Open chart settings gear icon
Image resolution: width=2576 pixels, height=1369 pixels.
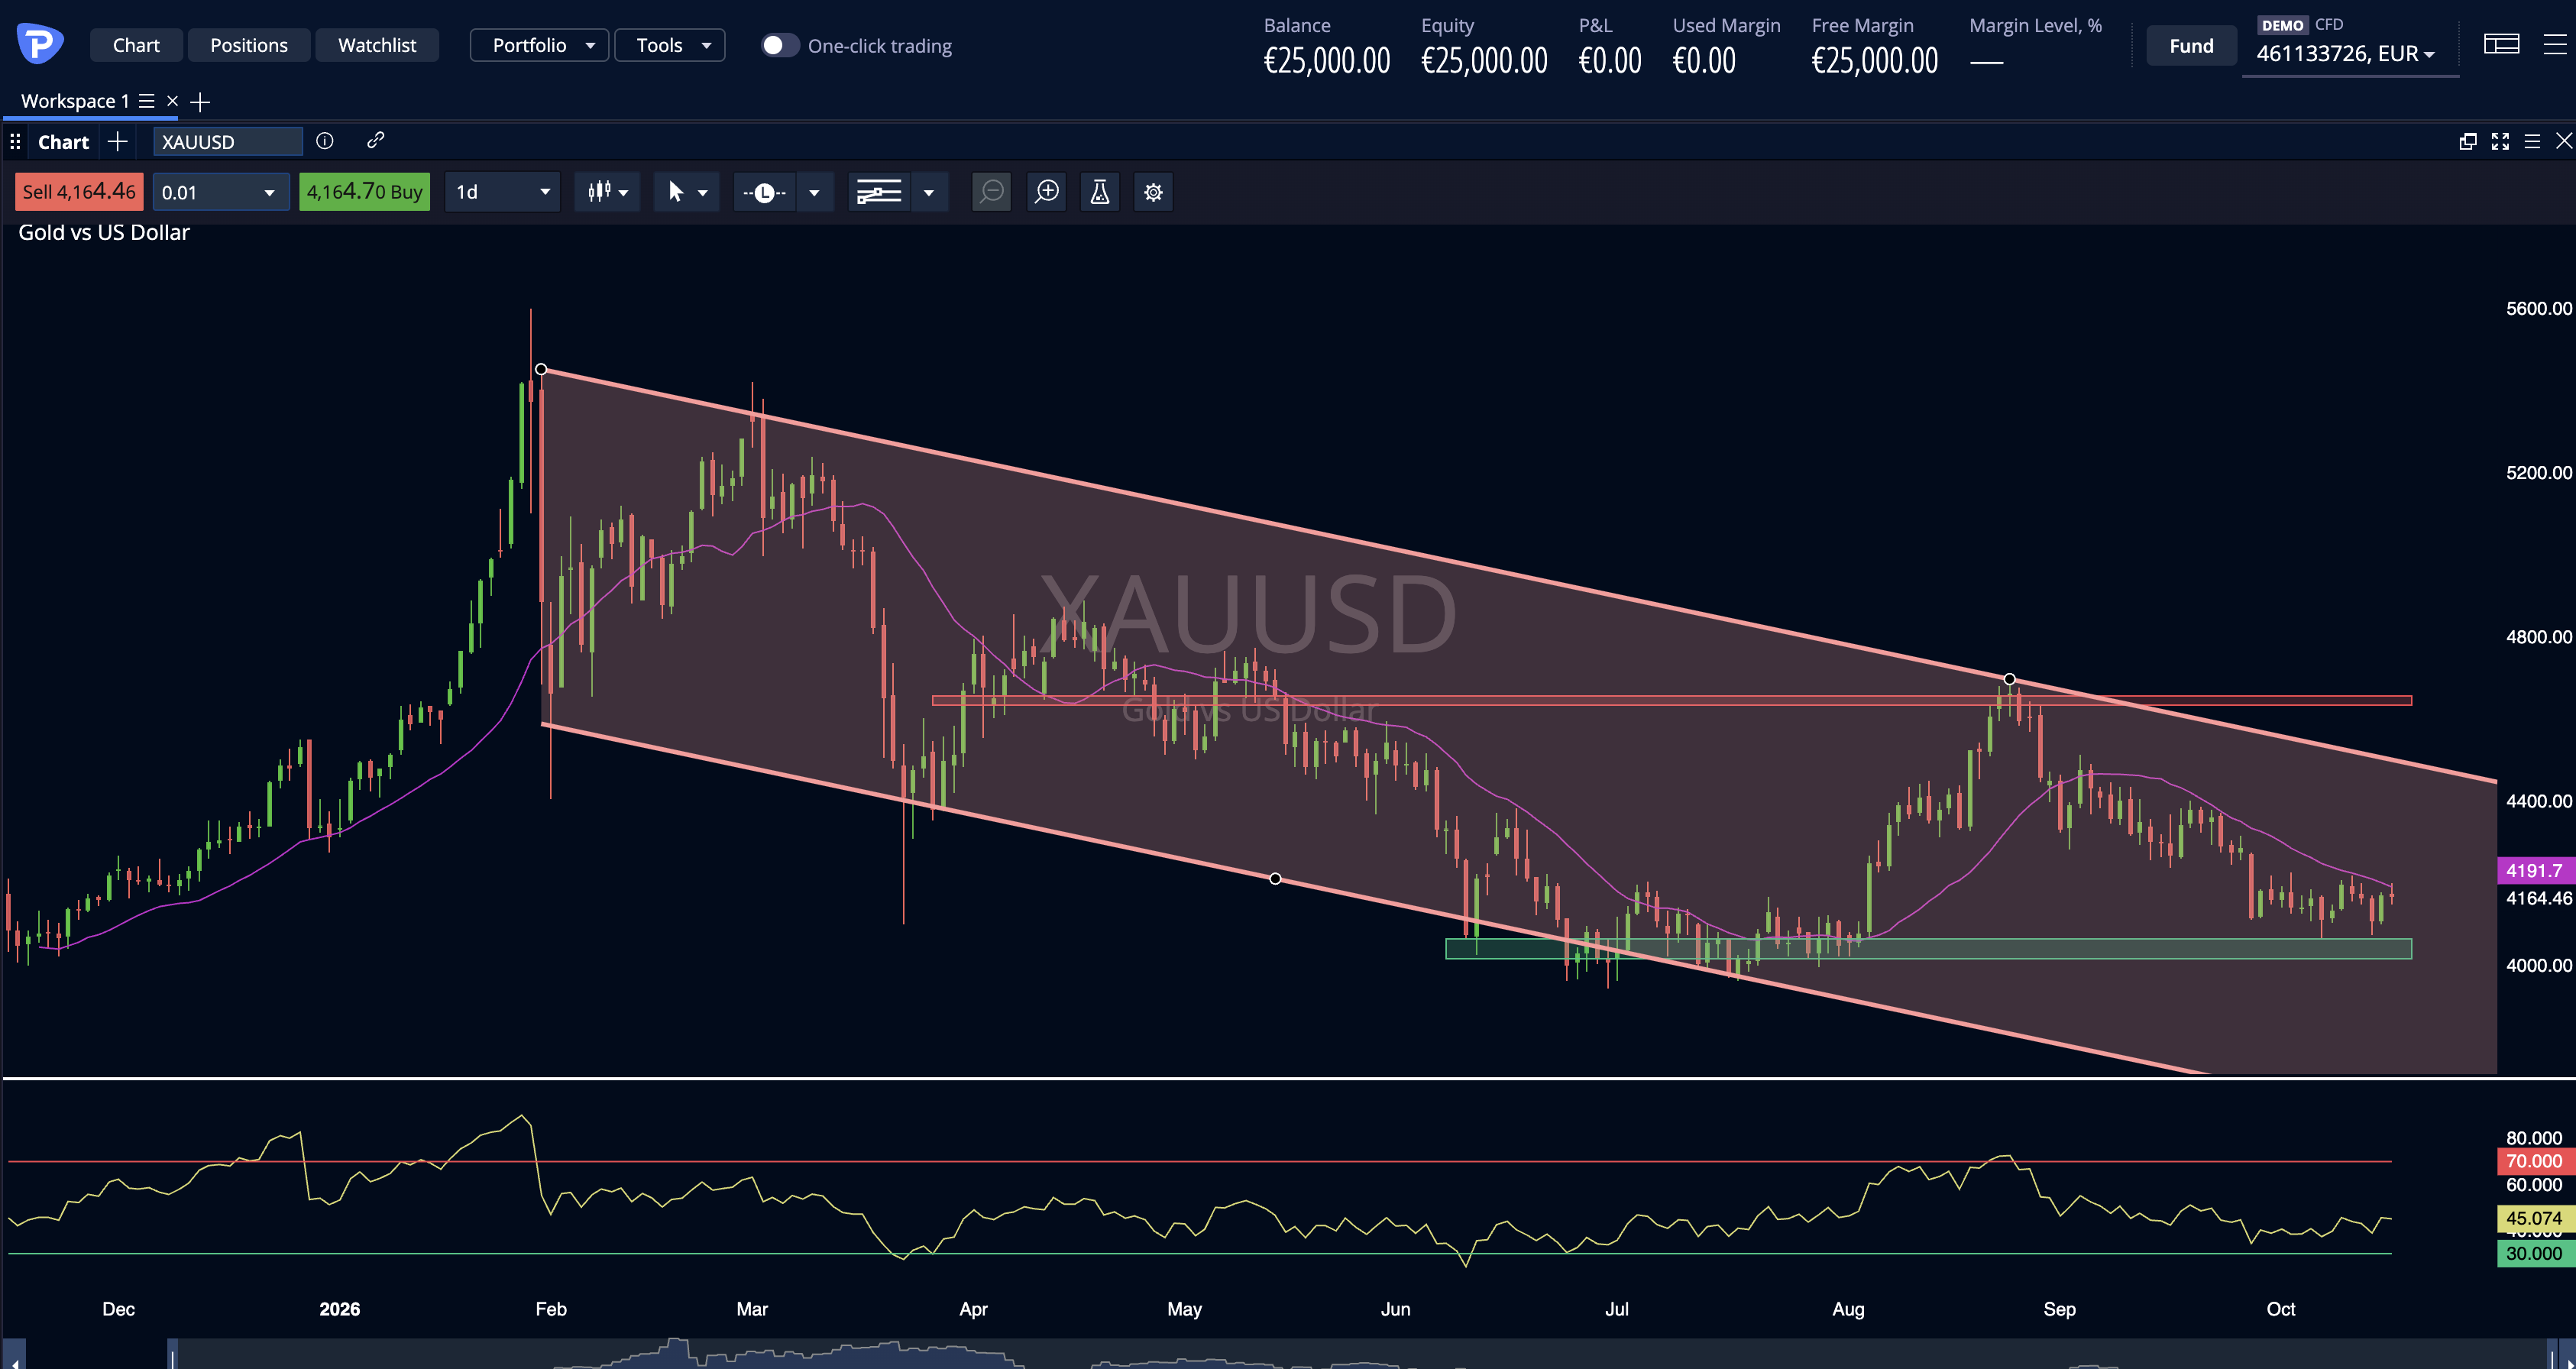point(1153,192)
